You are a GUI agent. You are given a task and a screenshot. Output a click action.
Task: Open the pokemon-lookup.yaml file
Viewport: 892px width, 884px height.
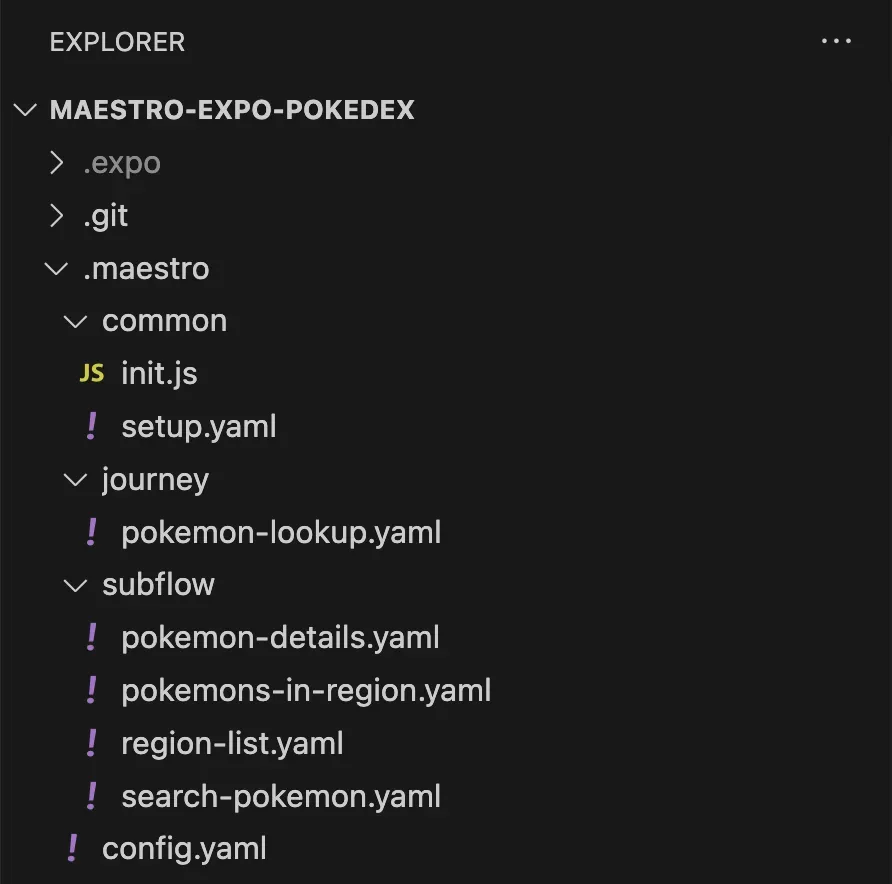(x=281, y=532)
